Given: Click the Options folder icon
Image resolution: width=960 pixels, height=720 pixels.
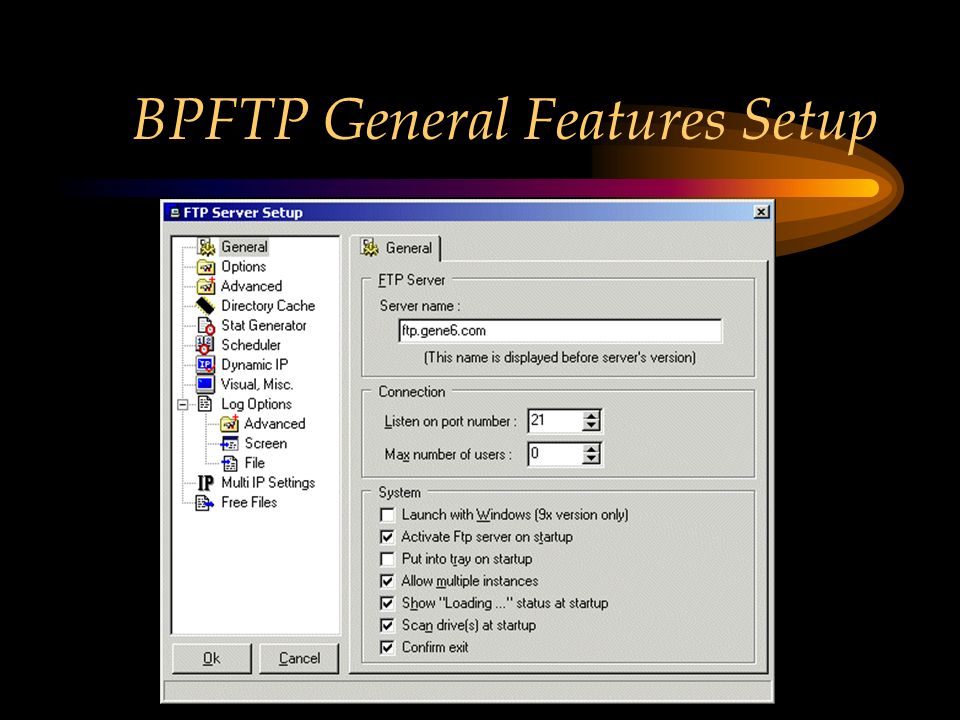Looking at the screenshot, I should click(206, 267).
